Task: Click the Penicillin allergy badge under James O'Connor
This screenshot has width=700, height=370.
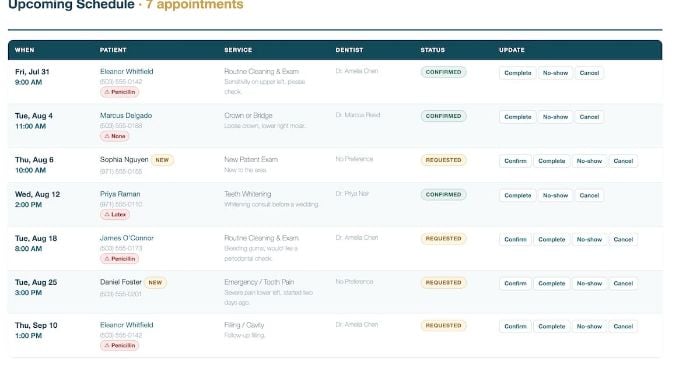Action: point(120,259)
